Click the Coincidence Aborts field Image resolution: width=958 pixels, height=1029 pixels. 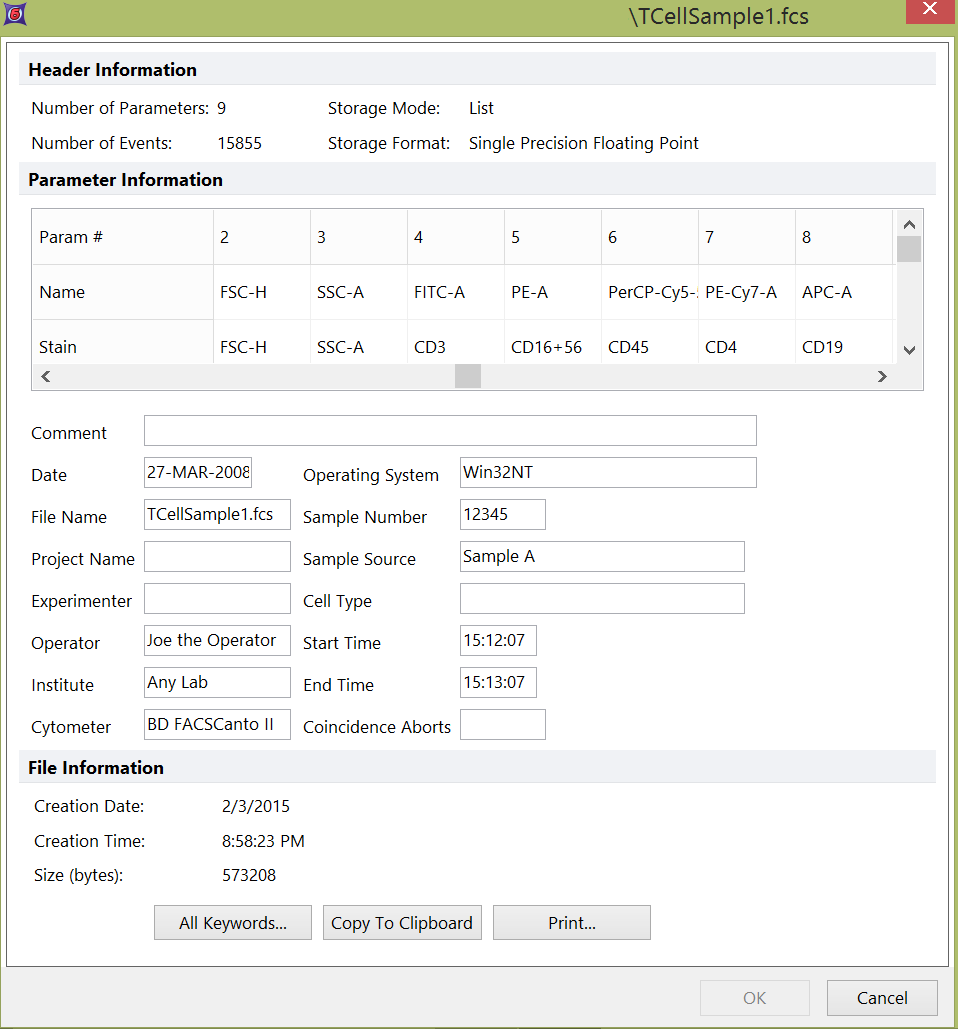pos(502,725)
